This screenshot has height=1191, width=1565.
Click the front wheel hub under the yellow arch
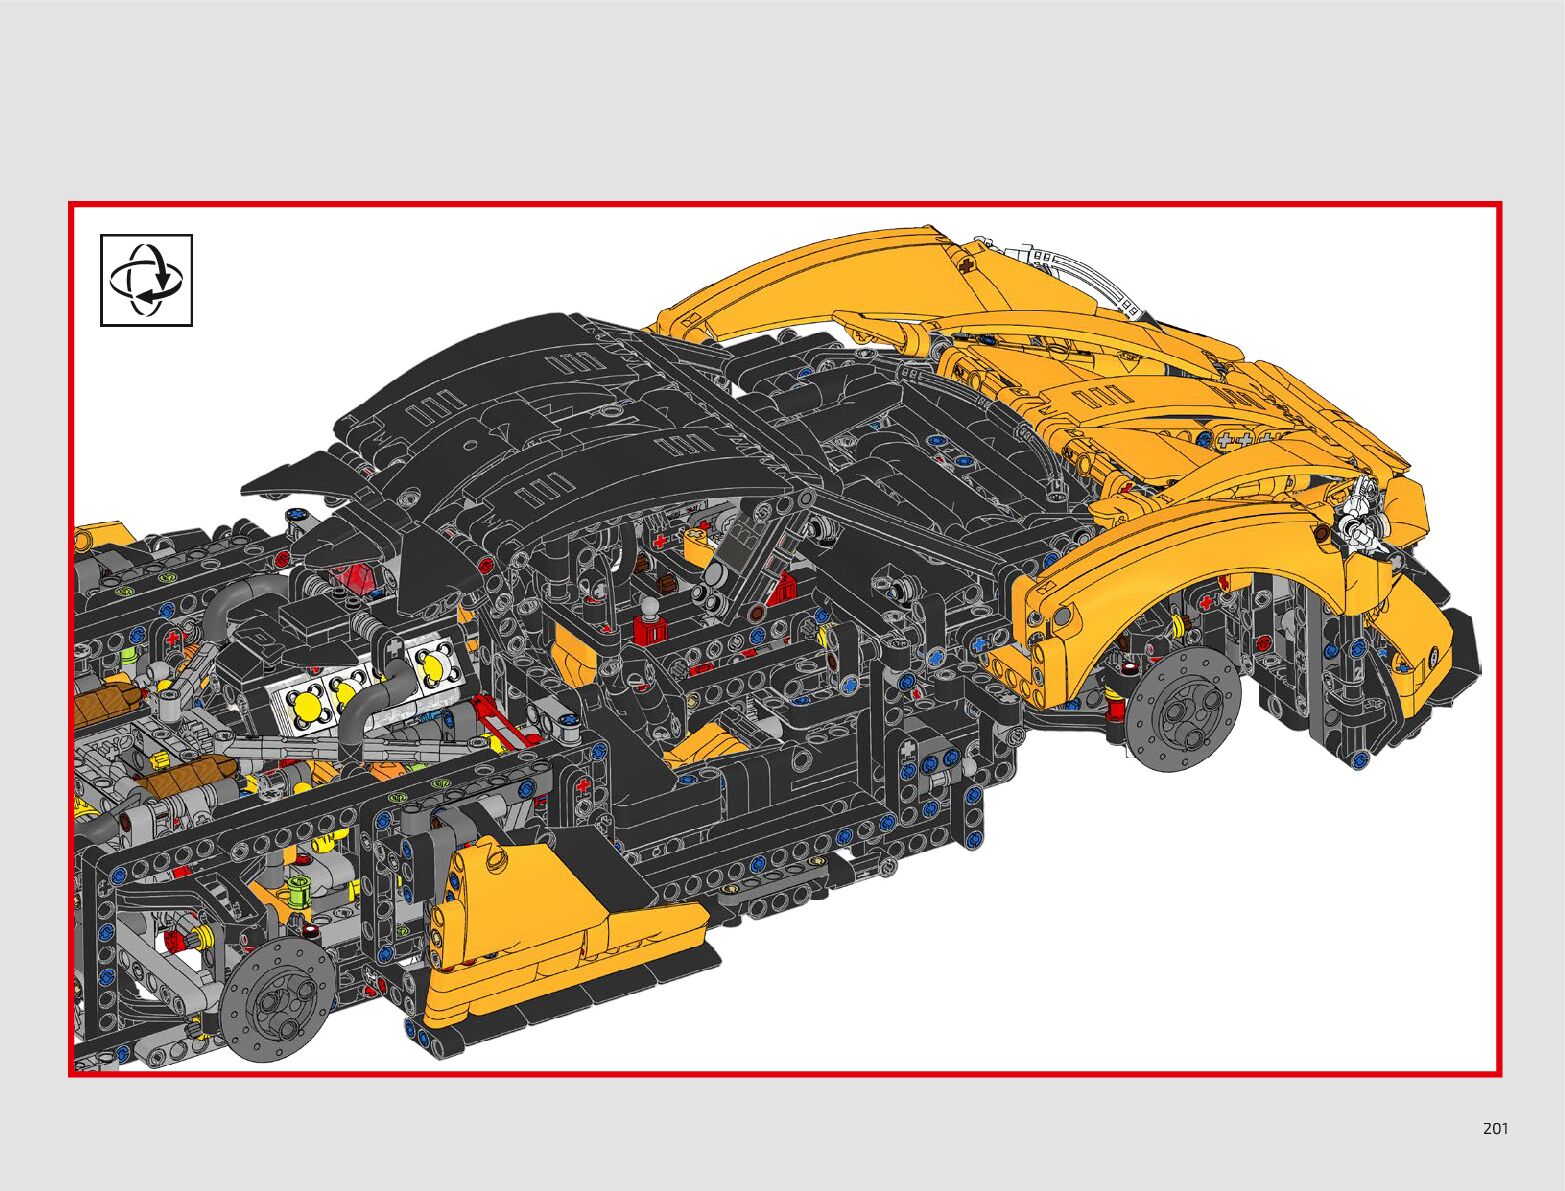point(1184,711)
